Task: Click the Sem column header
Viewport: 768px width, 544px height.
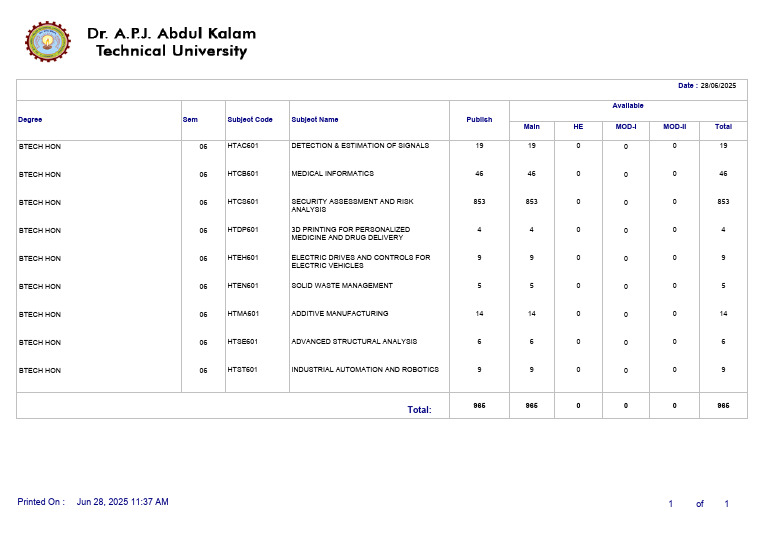Action: pyautogui.click(x=190, y=119)
